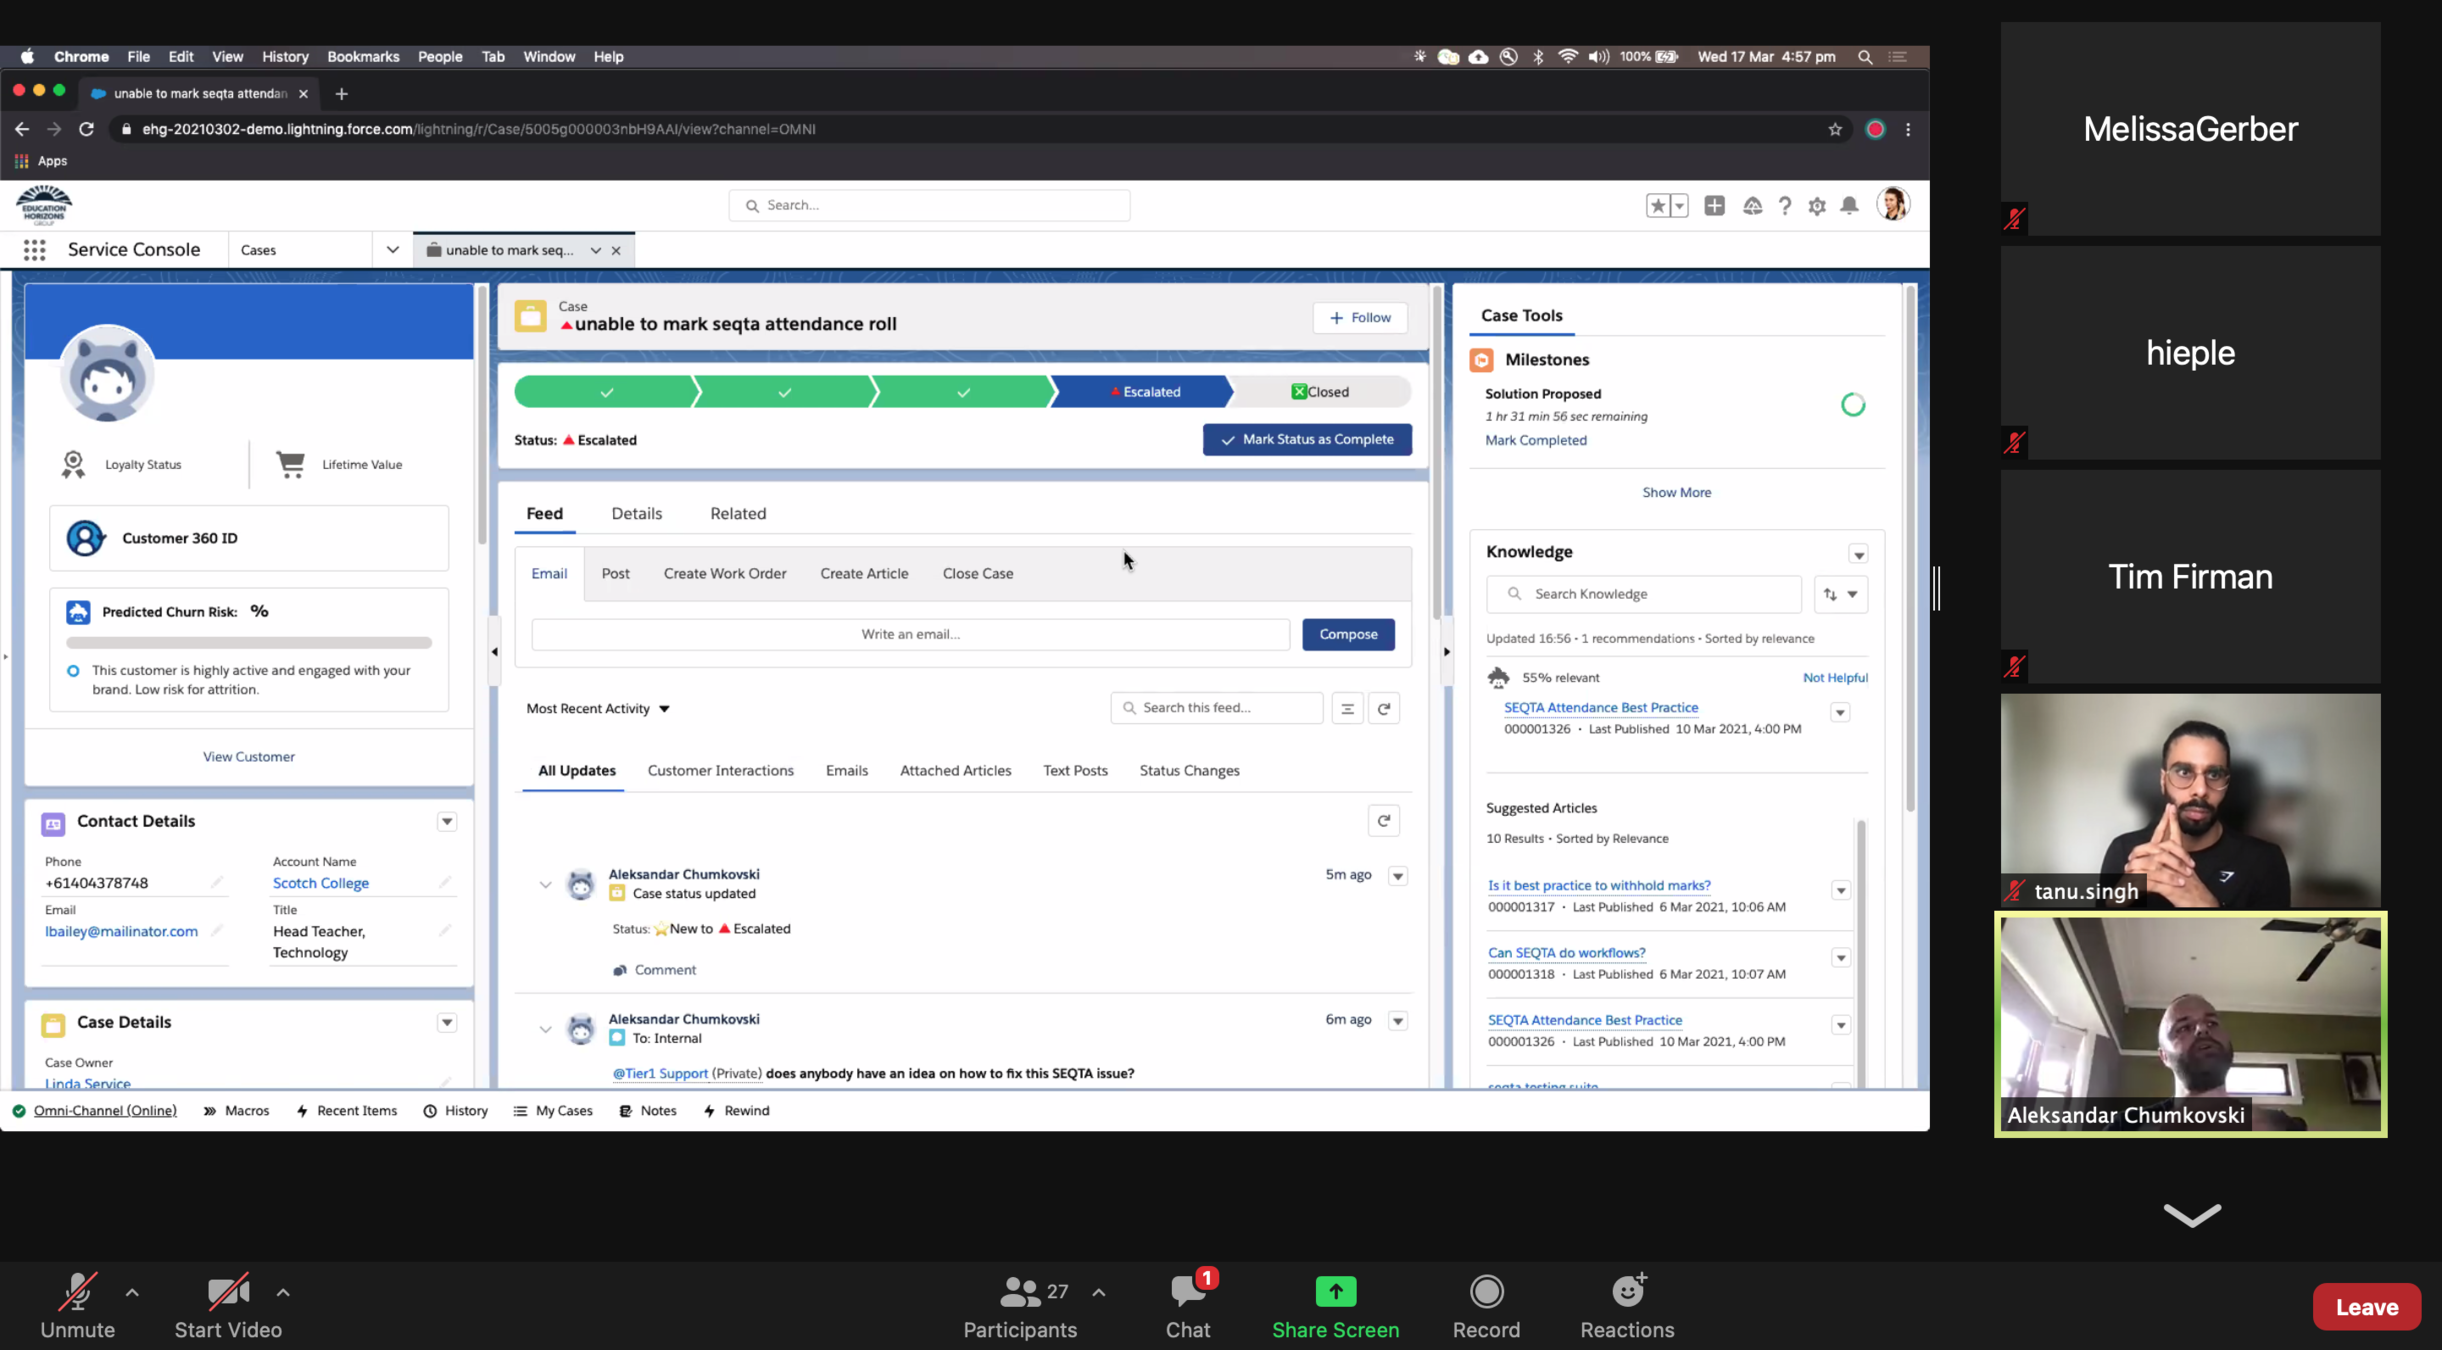Open the App Launcher grid icon

pyautogui.click(x=34, y=250)
